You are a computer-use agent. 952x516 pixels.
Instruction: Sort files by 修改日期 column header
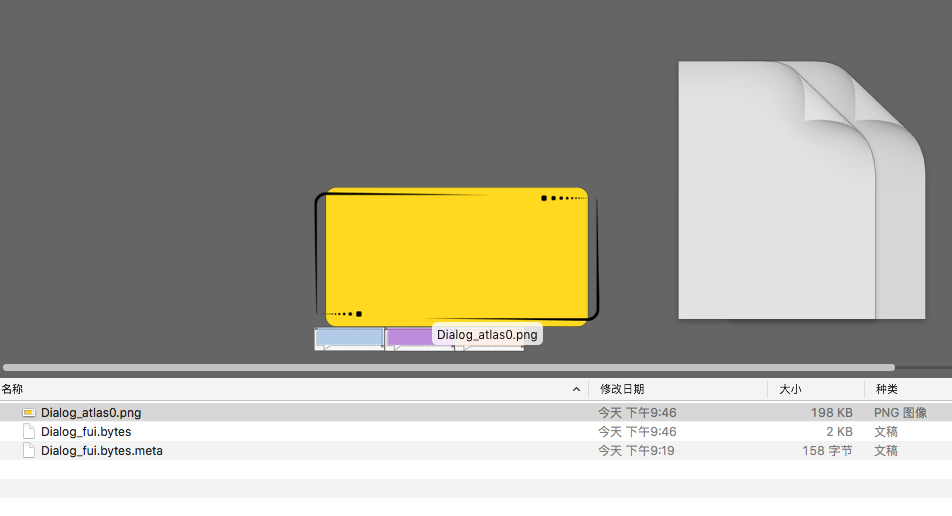tap(621, 389)
